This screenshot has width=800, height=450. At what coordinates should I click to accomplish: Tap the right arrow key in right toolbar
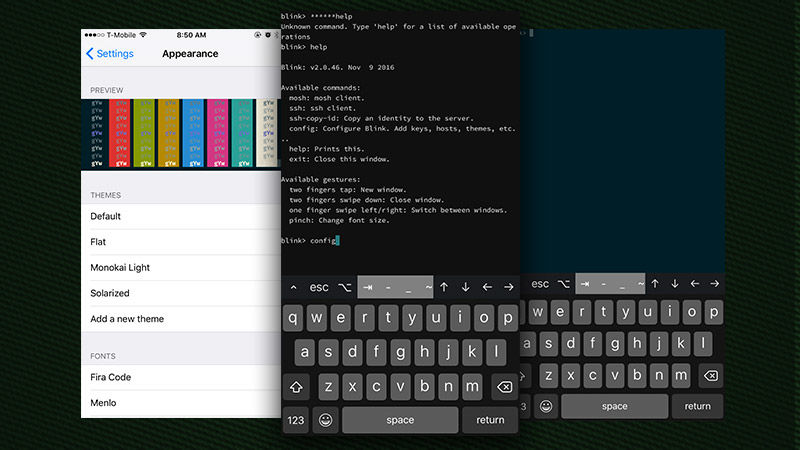(714, 284)
